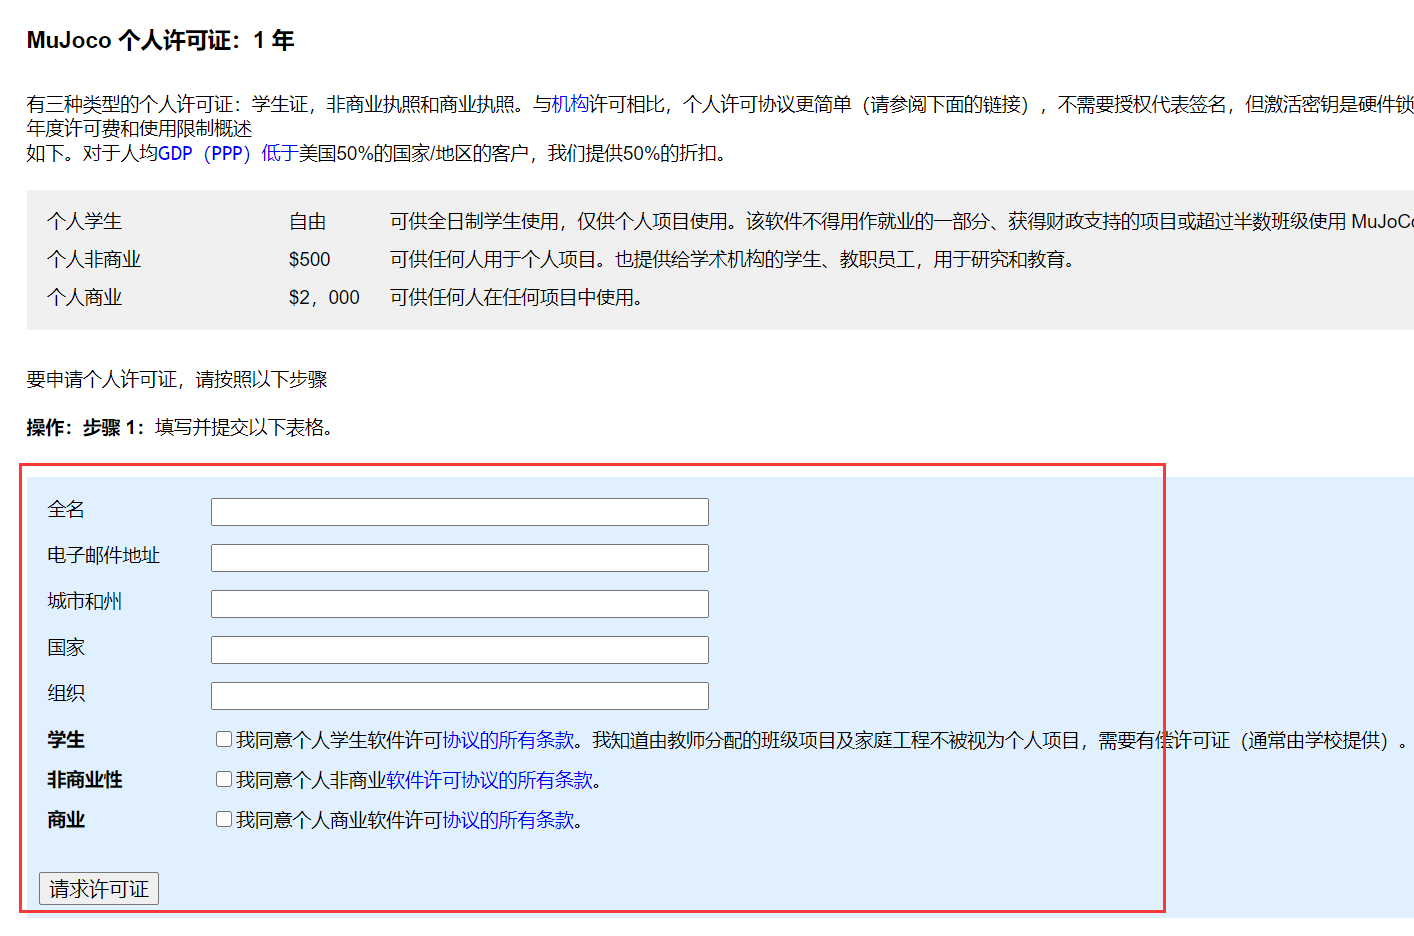The image size is (1414, 936).
Task: Click the 可供任何人在任何项目中使用 description
Action: coord(516,298)
